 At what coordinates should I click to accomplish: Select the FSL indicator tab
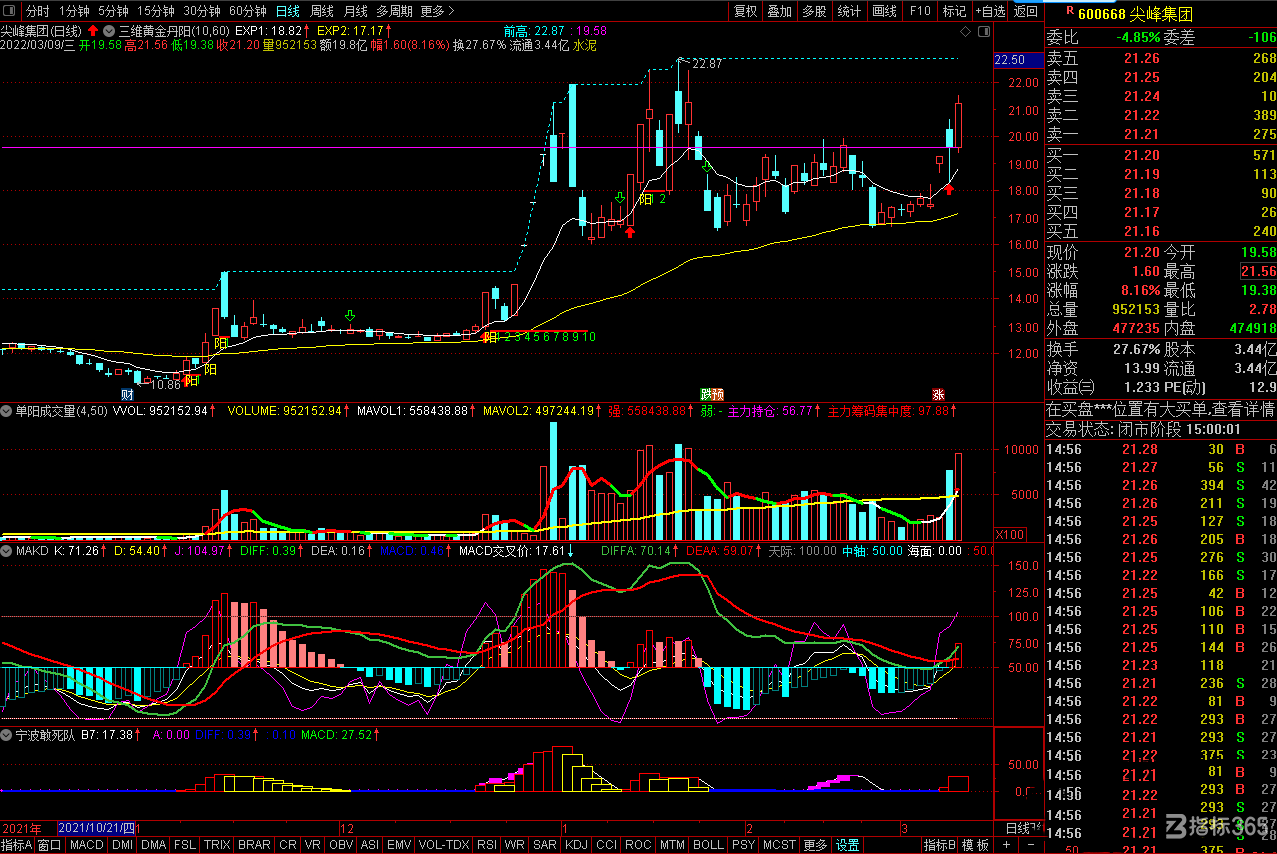pos(185,845)
